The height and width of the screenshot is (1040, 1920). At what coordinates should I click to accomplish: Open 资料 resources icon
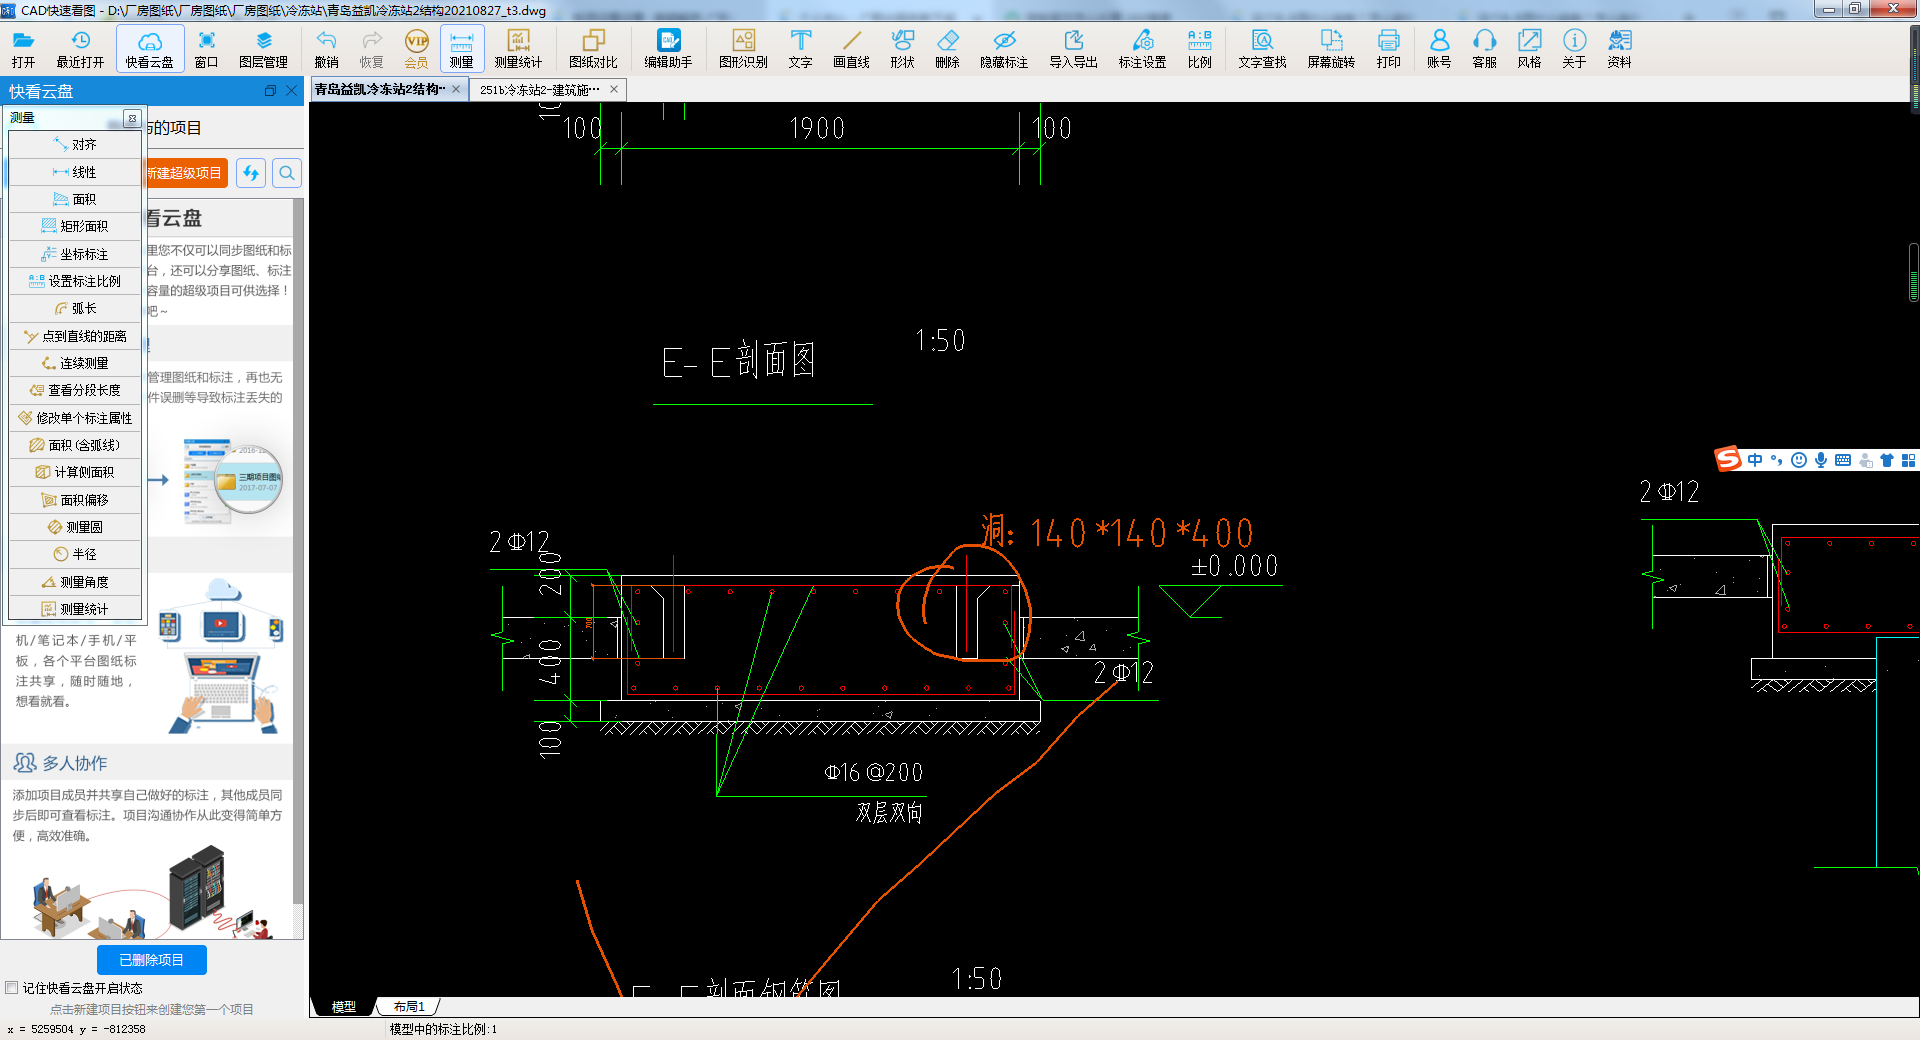[1619, 48]
